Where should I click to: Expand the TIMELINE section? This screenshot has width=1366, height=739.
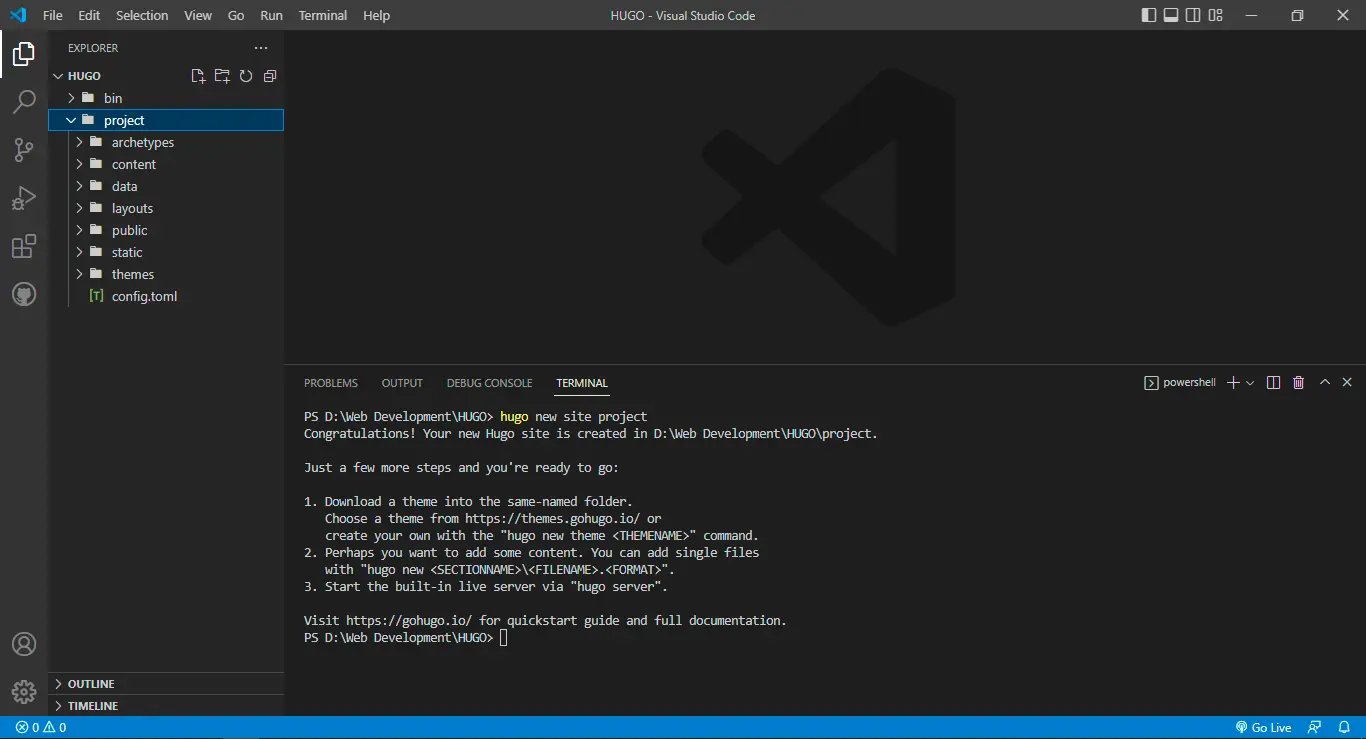pyautogui.click(x=166, y=706)
